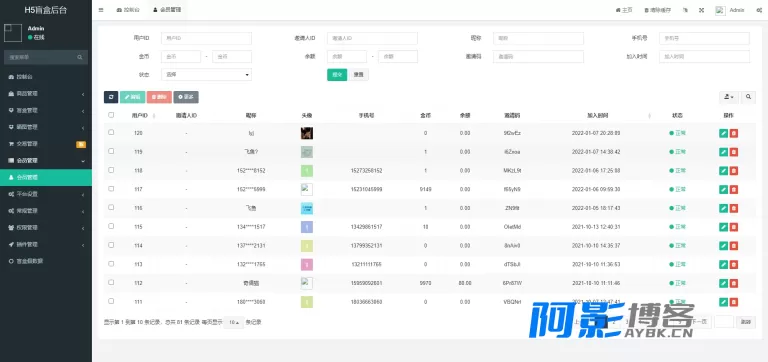Switch to the 控制台 tab in top bar
This screenshot has height=362, width=768.
point(128,10)
